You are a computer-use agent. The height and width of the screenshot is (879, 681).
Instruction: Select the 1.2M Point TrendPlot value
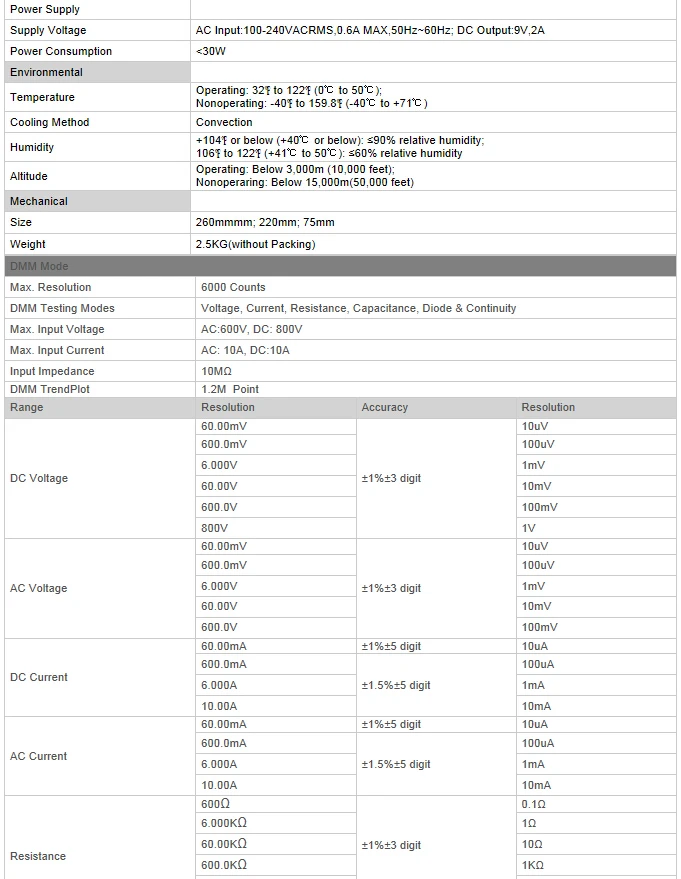click(230, 389)
